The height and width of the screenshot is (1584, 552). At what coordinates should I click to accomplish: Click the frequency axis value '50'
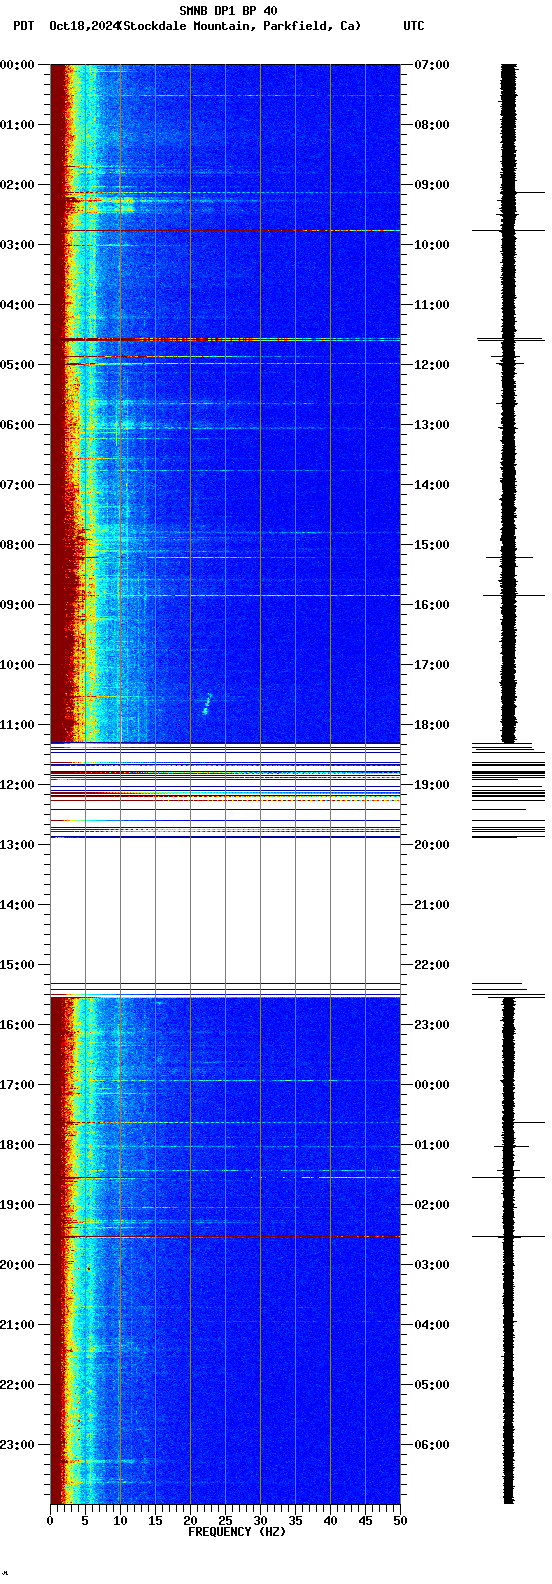400,1521
